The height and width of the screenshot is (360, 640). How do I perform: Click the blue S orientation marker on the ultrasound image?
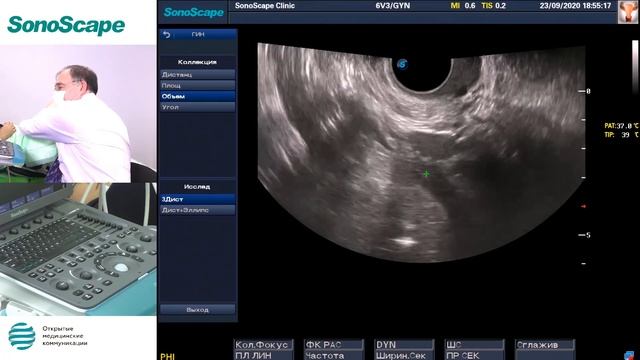[402, 64]
